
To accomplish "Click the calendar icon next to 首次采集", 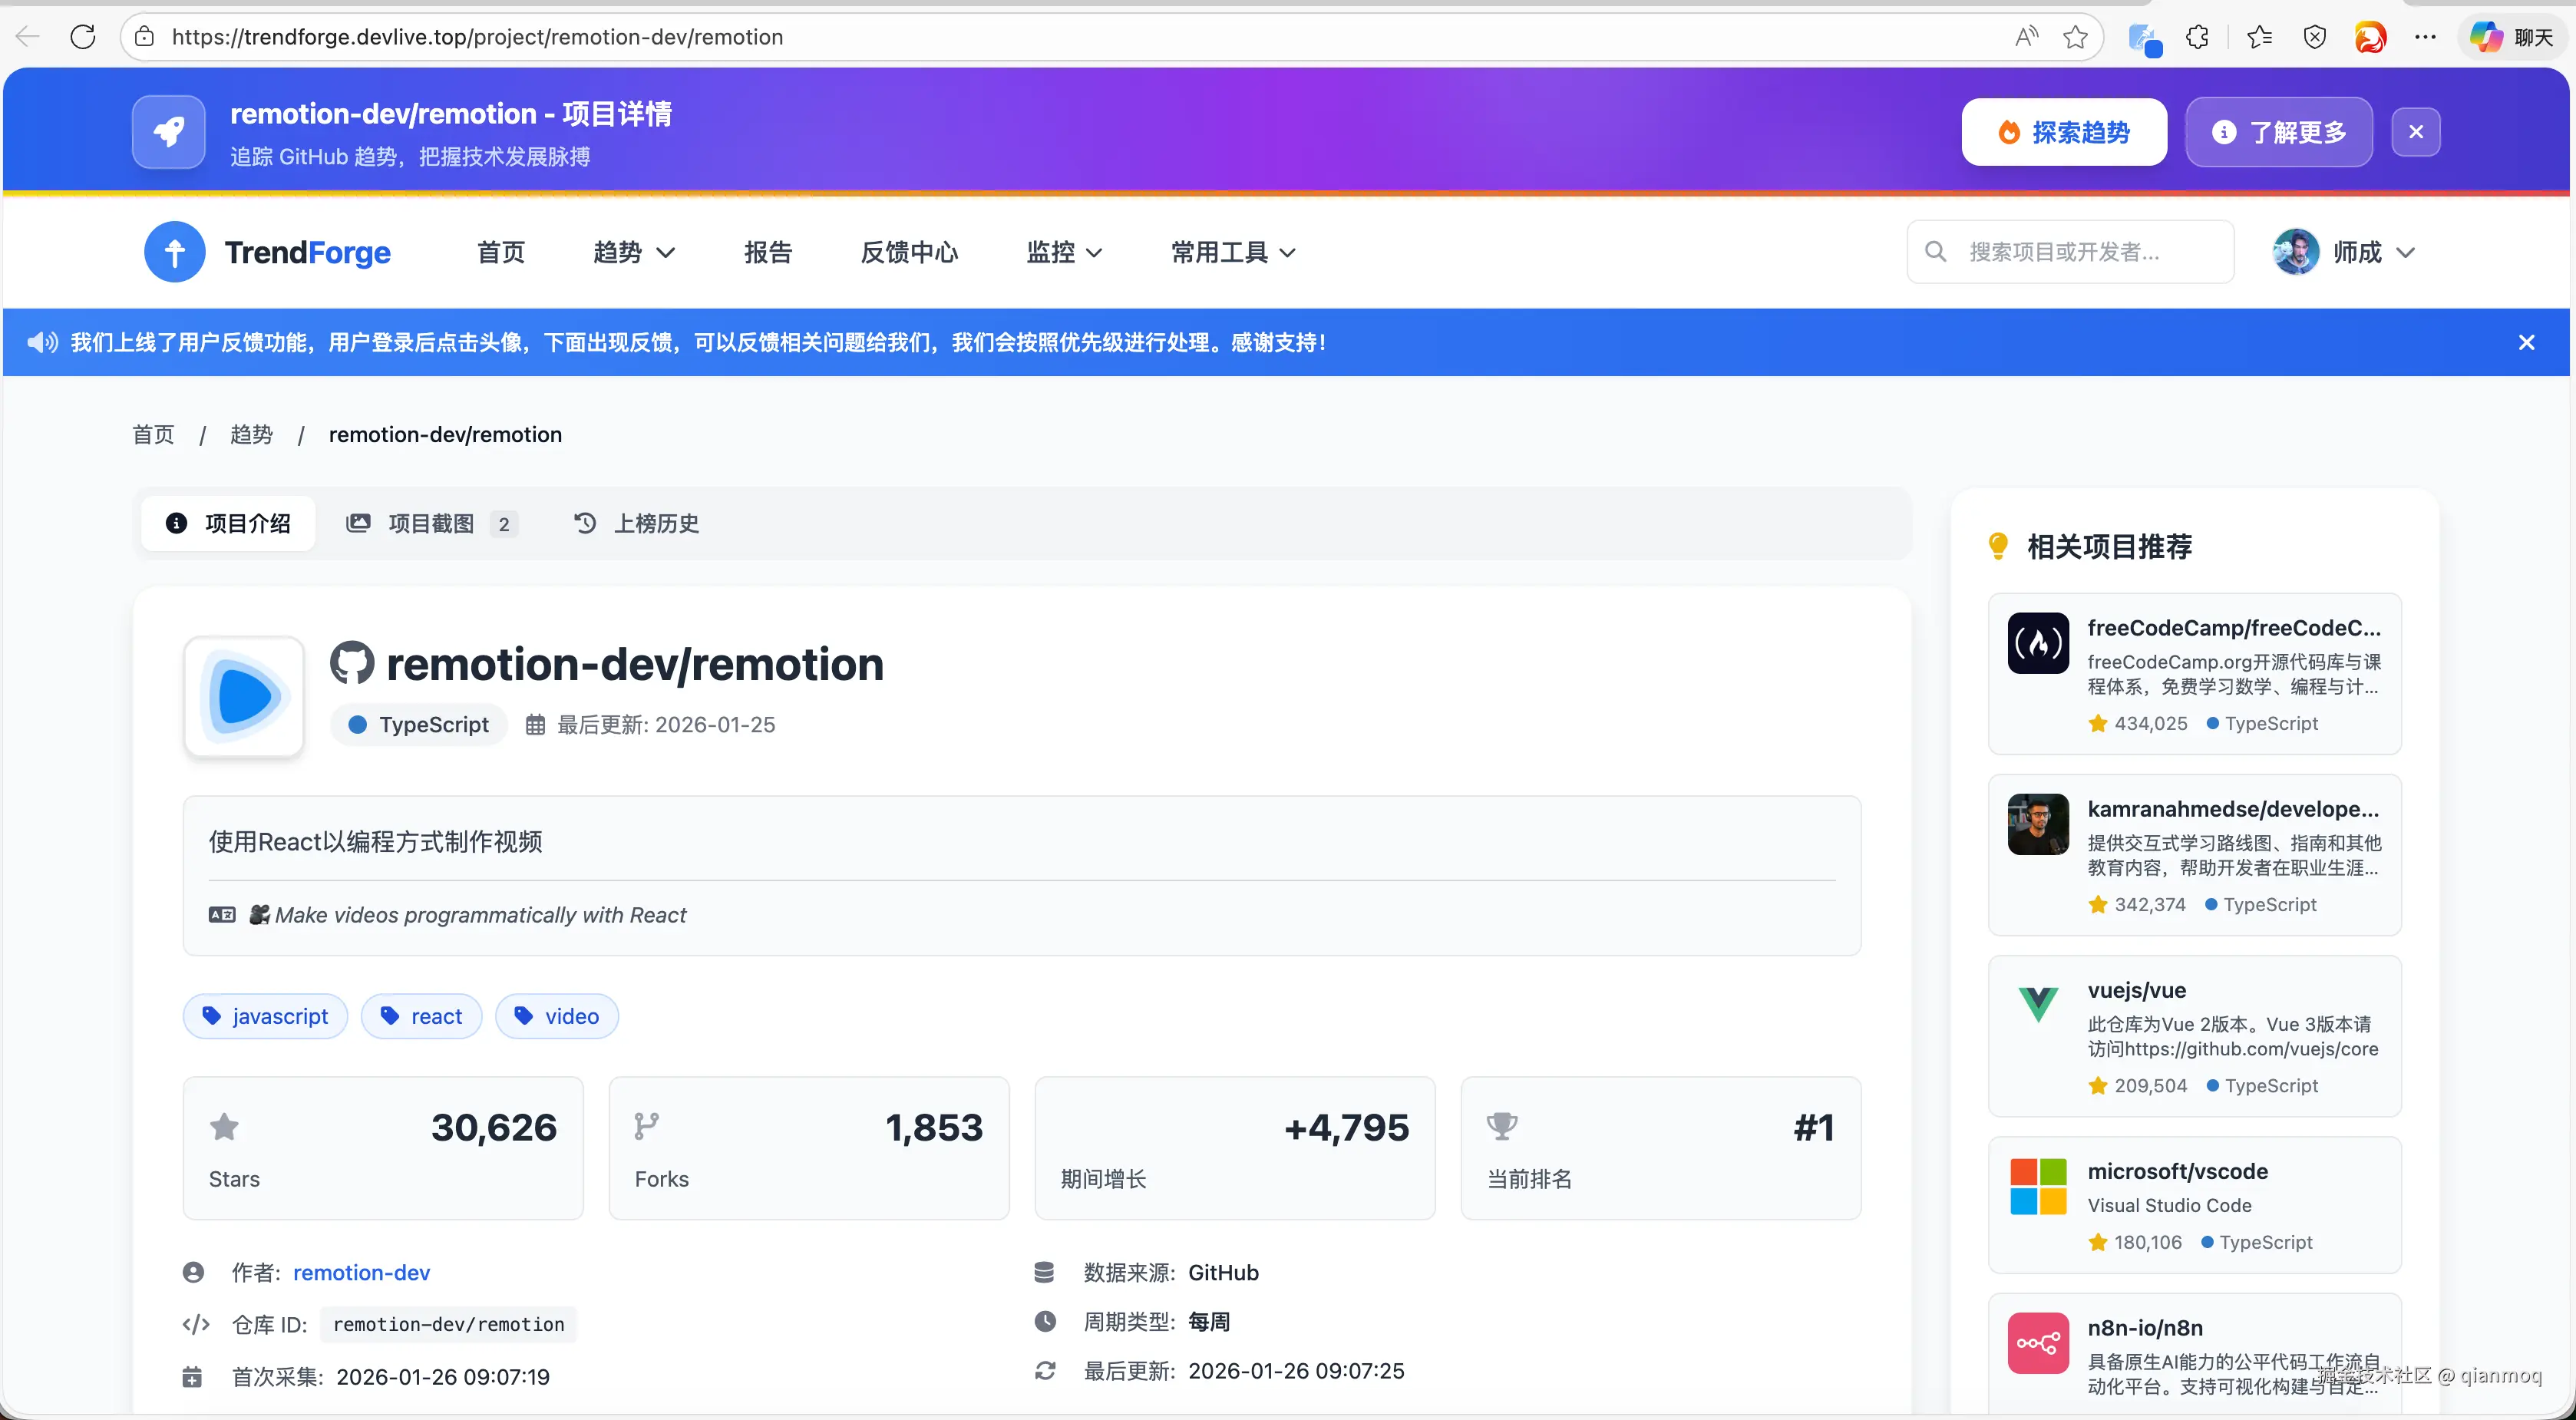I will coord(192,1376).
